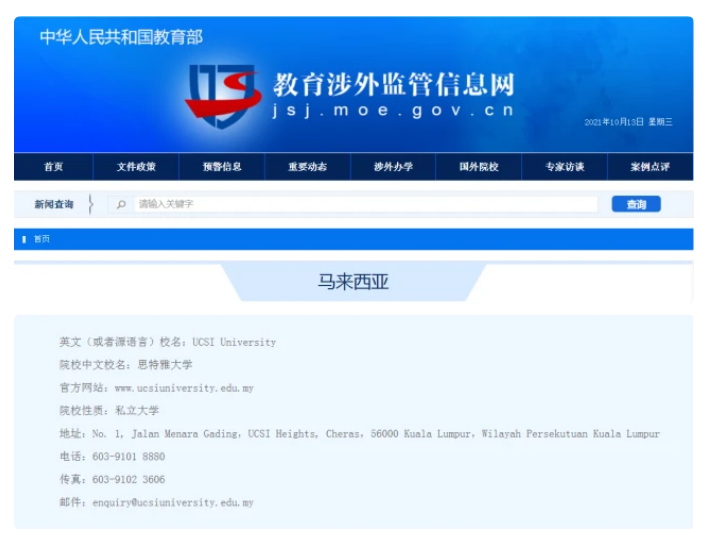This screenshot has width=712, height=542.
Task: Click fax number 603-9102 3606
Action: click(x=129, y=479)
